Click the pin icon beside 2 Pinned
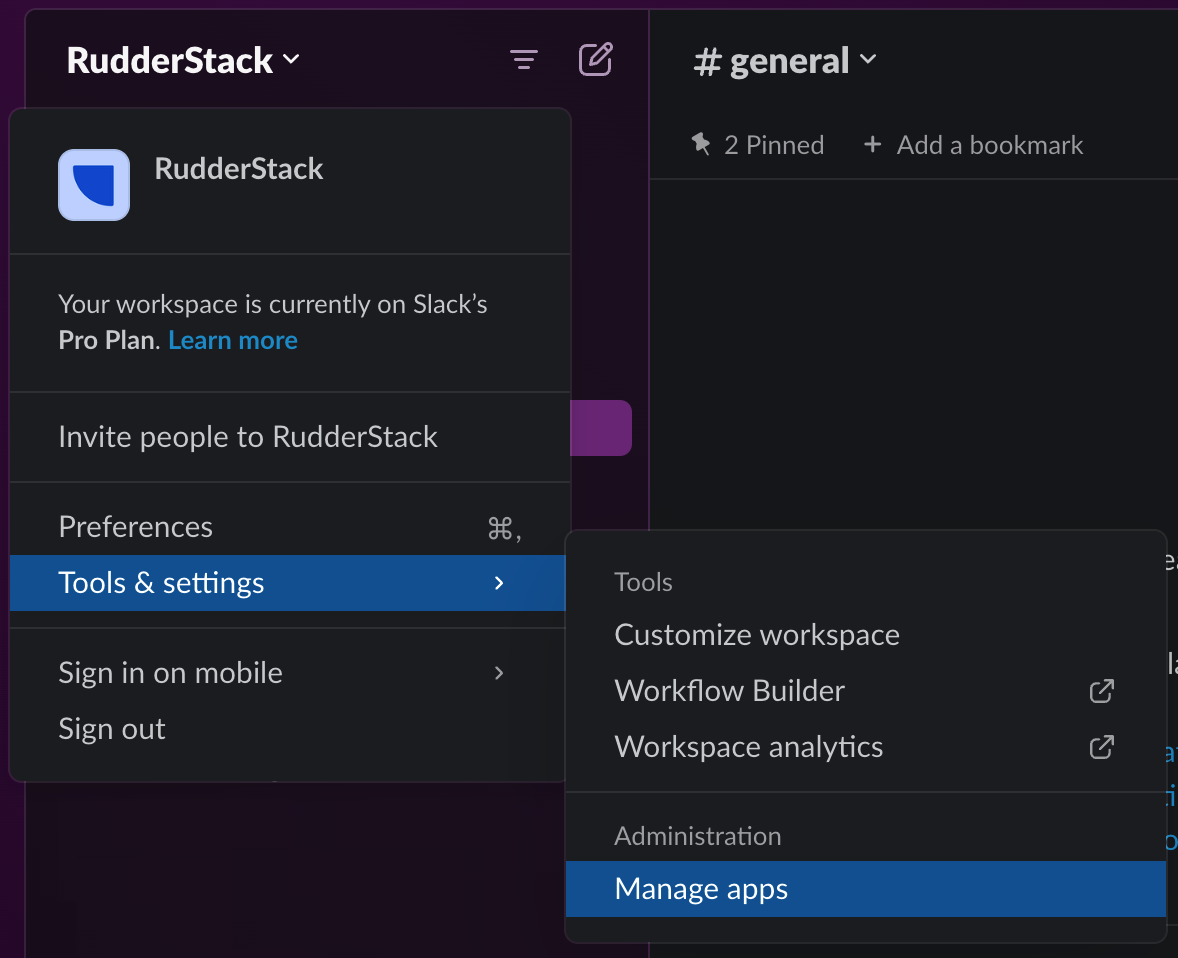The image size is (1178, 958). (x=701, y=144)
